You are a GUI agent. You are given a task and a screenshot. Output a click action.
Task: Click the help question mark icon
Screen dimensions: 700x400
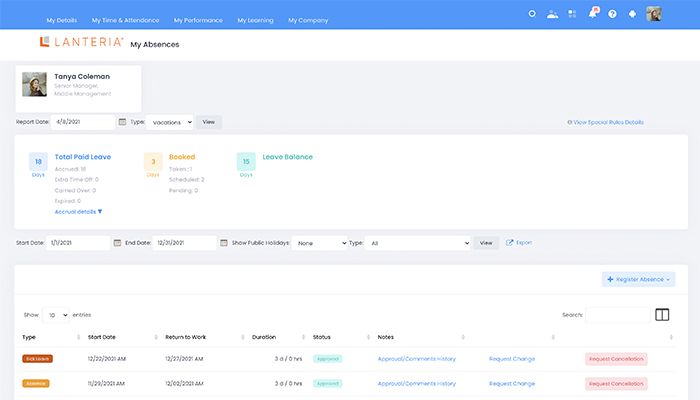pos(612,14)
